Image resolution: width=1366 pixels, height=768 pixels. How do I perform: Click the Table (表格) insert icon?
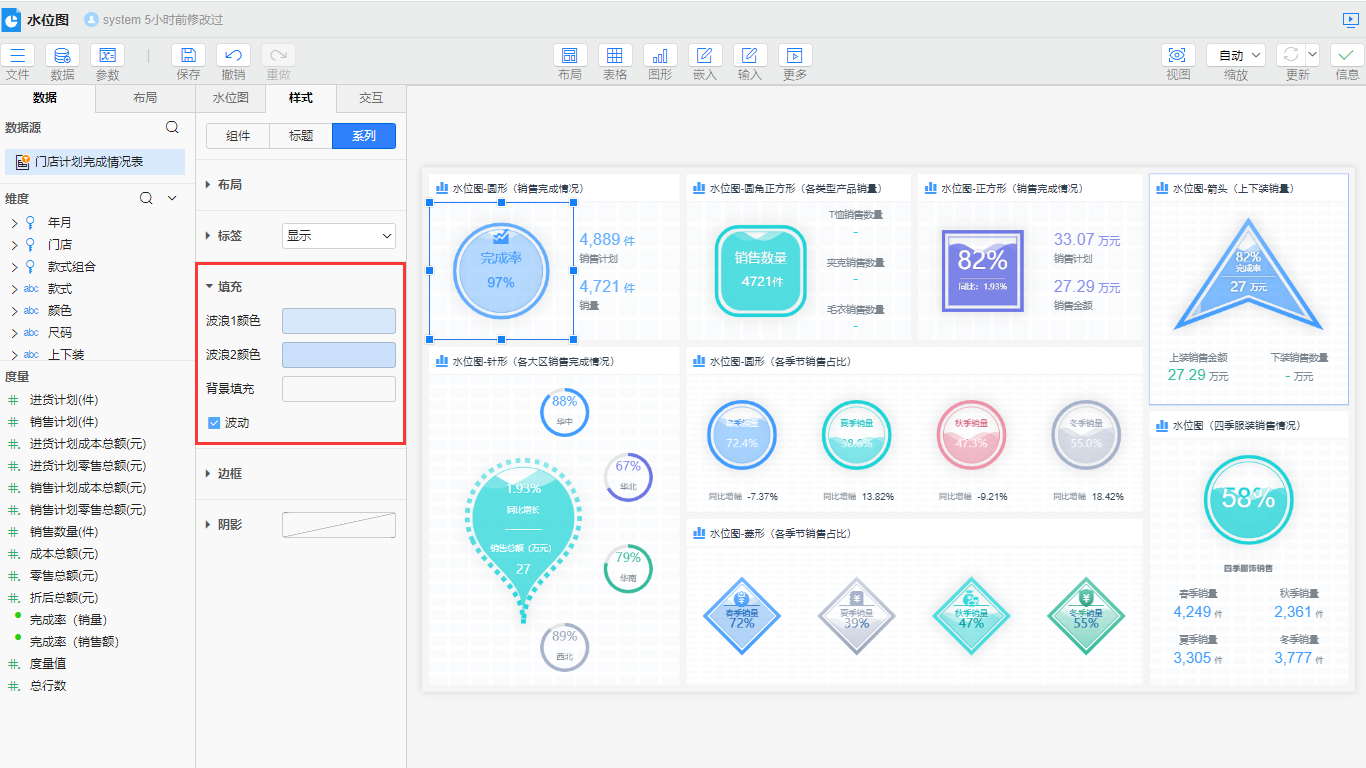click(x=615, y=56)
